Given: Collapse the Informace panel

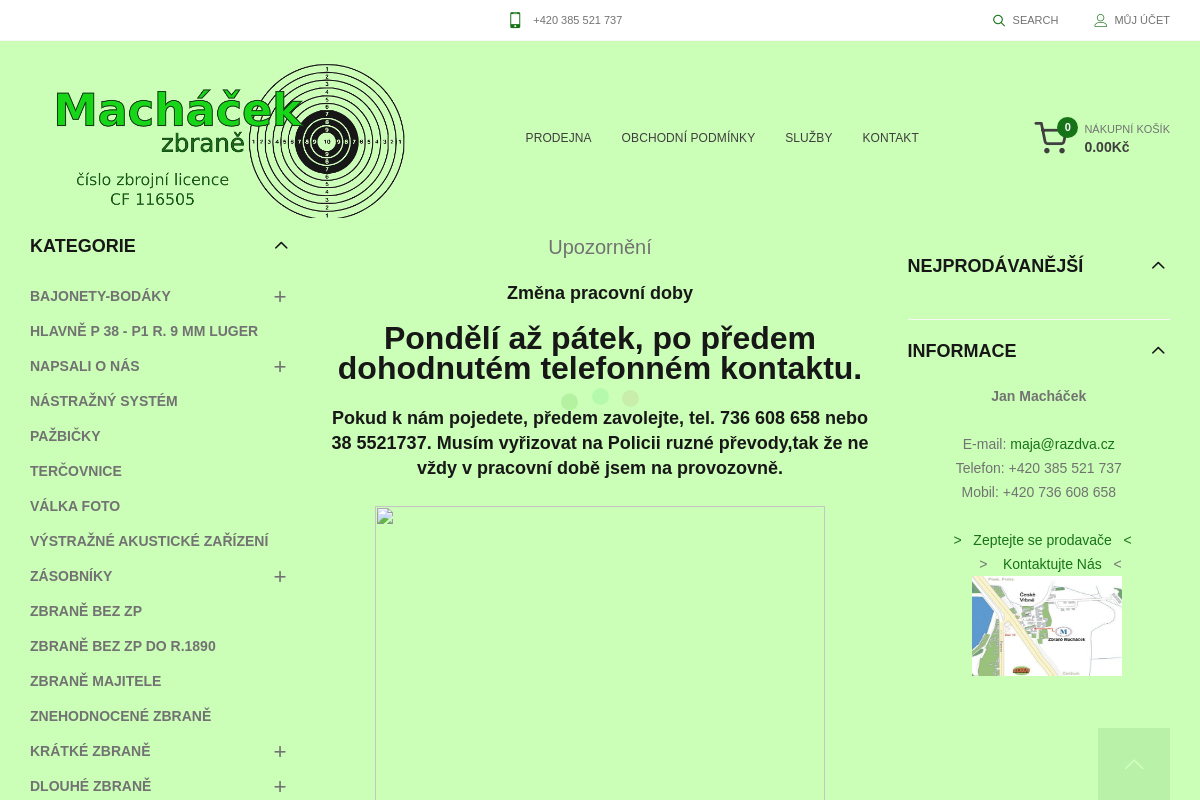Looking at the screenshot, I should point(1158,351).
